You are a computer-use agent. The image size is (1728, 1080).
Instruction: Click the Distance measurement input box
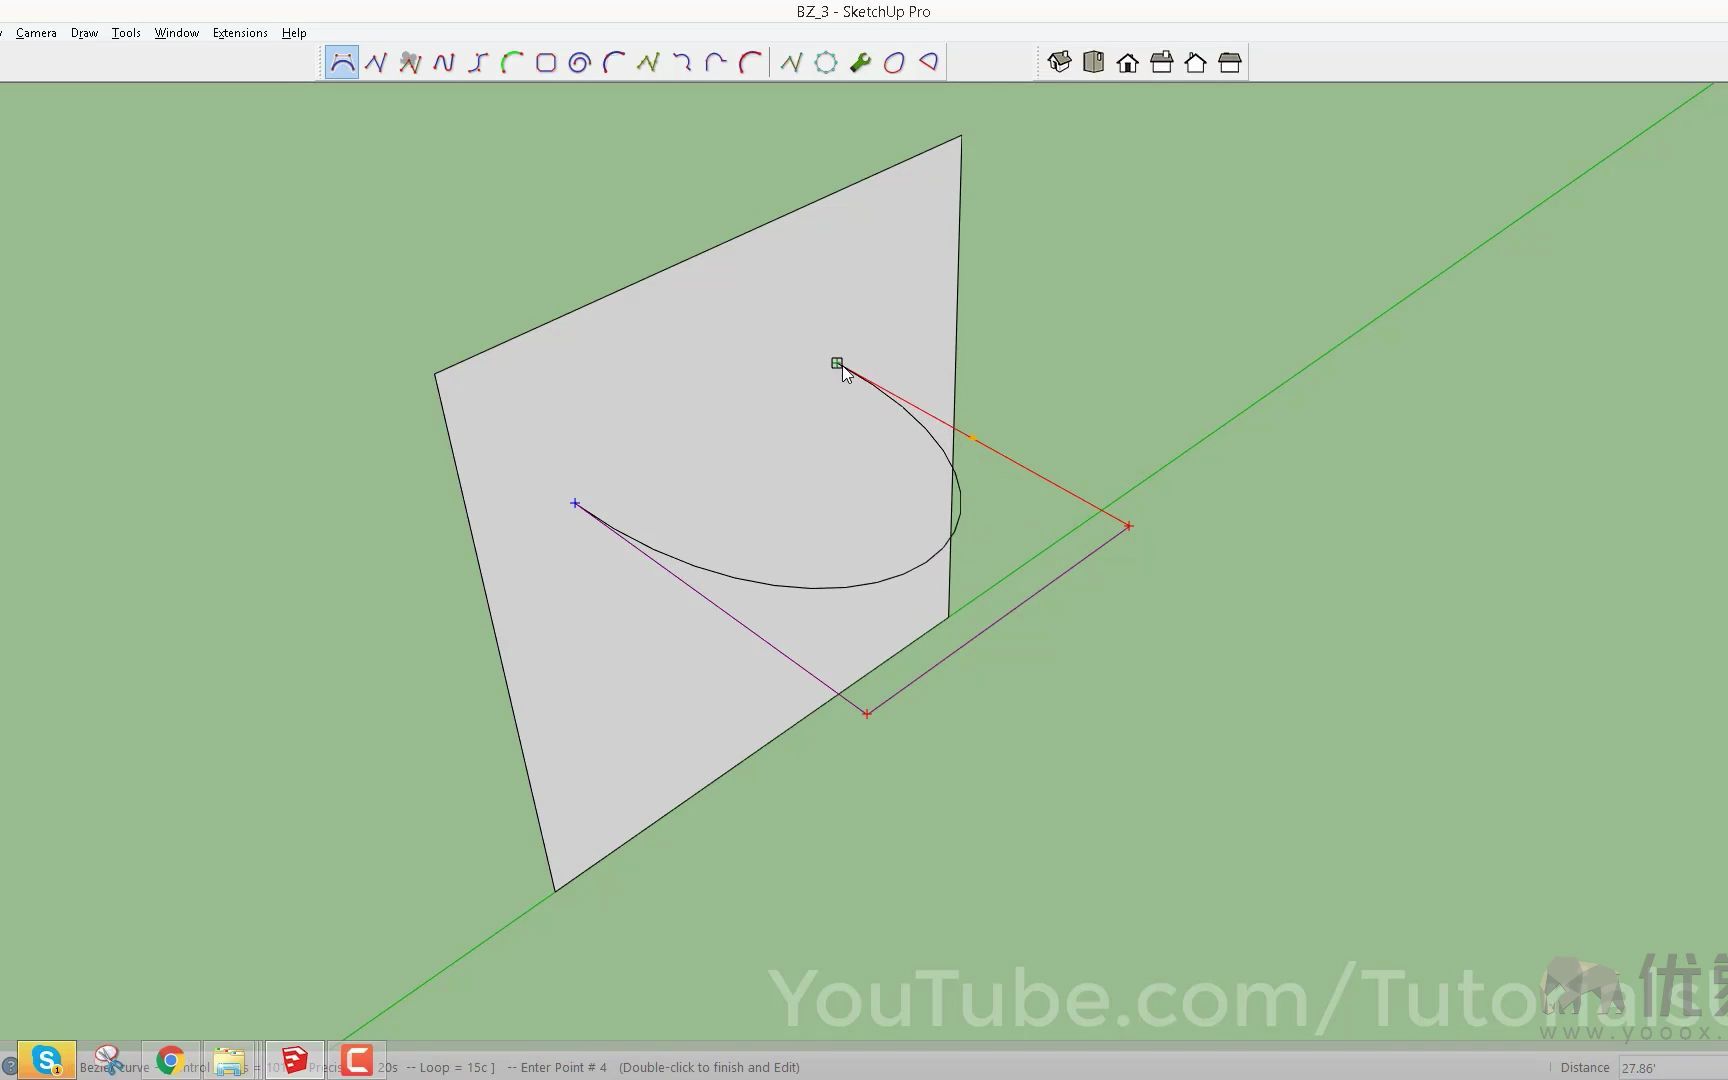pyautogui.click(x=1670, y=1067)
